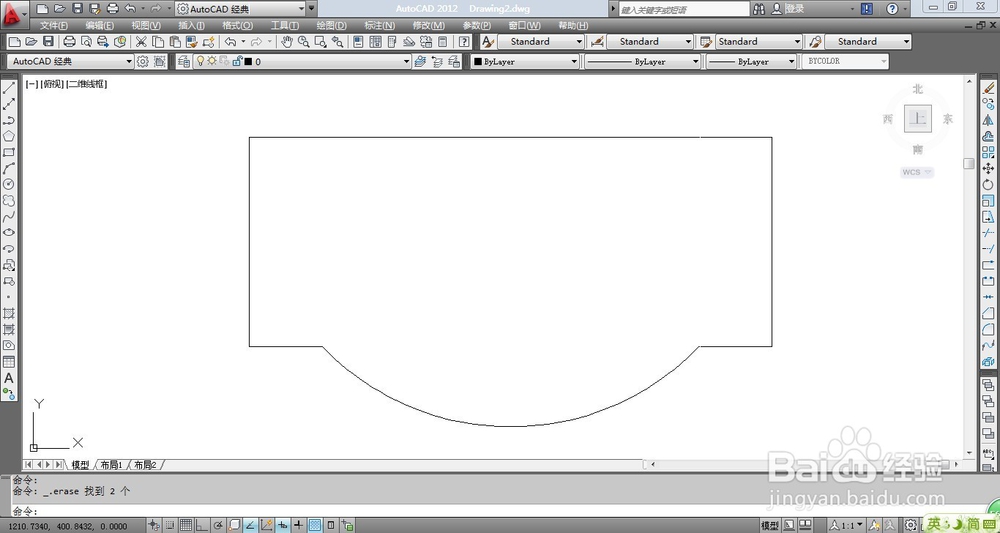The width and height of the screenshot is (1000, 533).
Task: Expand the layer list dropdown showing 0
Action: [x=406, y=62]
